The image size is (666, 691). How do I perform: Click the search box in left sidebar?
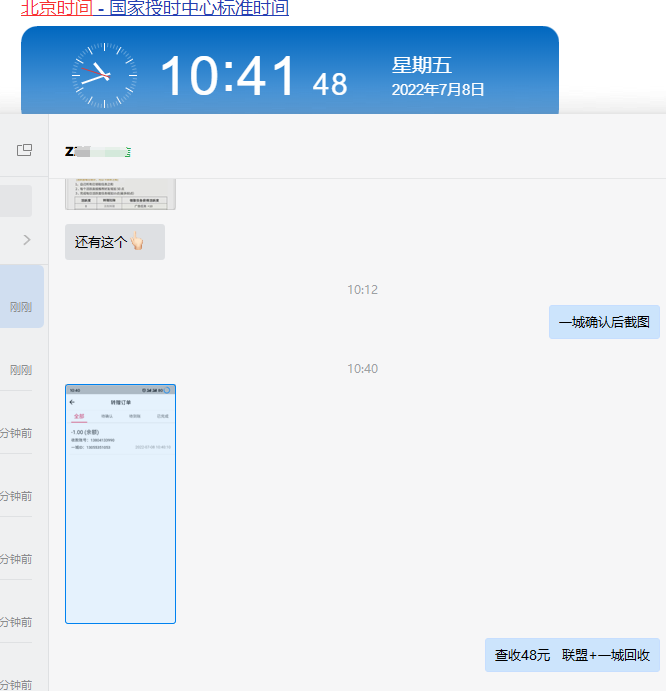coord(16,201)
